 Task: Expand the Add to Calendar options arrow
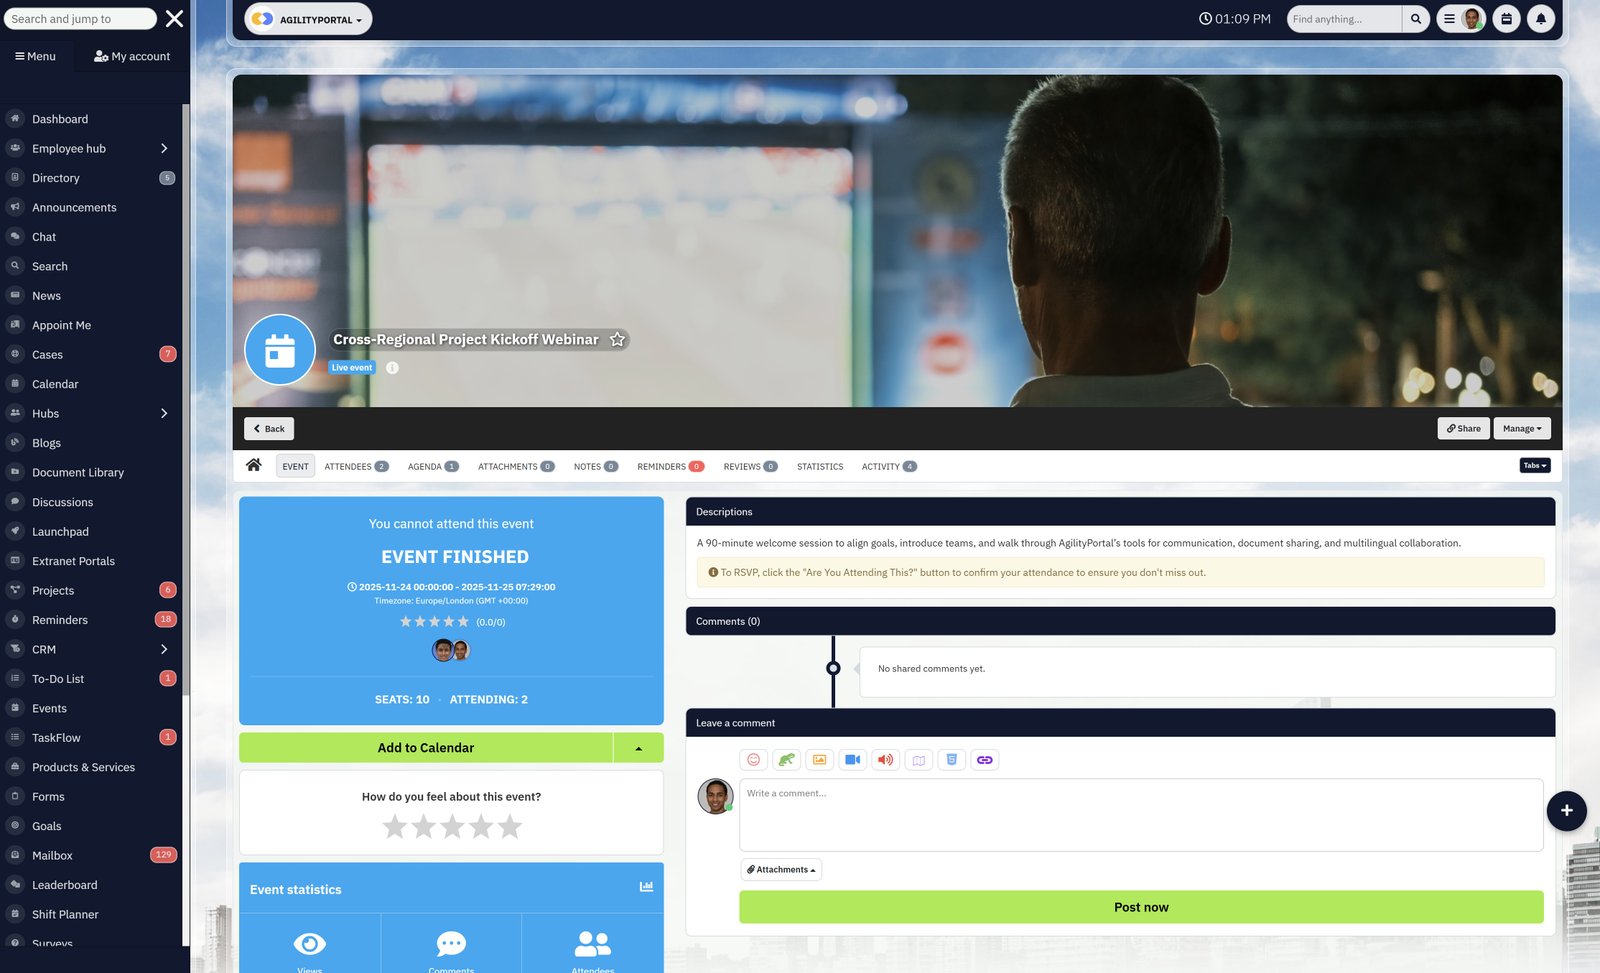click(x=638, y=748)
